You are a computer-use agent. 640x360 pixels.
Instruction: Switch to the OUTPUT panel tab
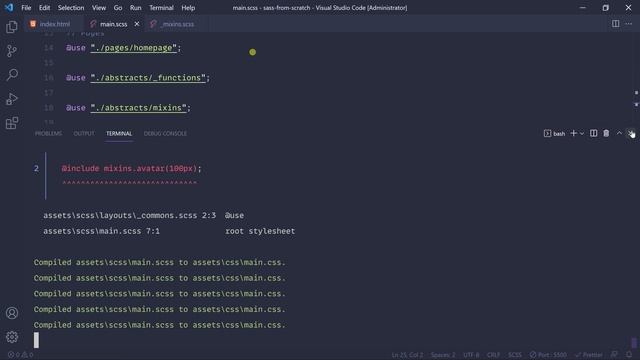[84, 133]
